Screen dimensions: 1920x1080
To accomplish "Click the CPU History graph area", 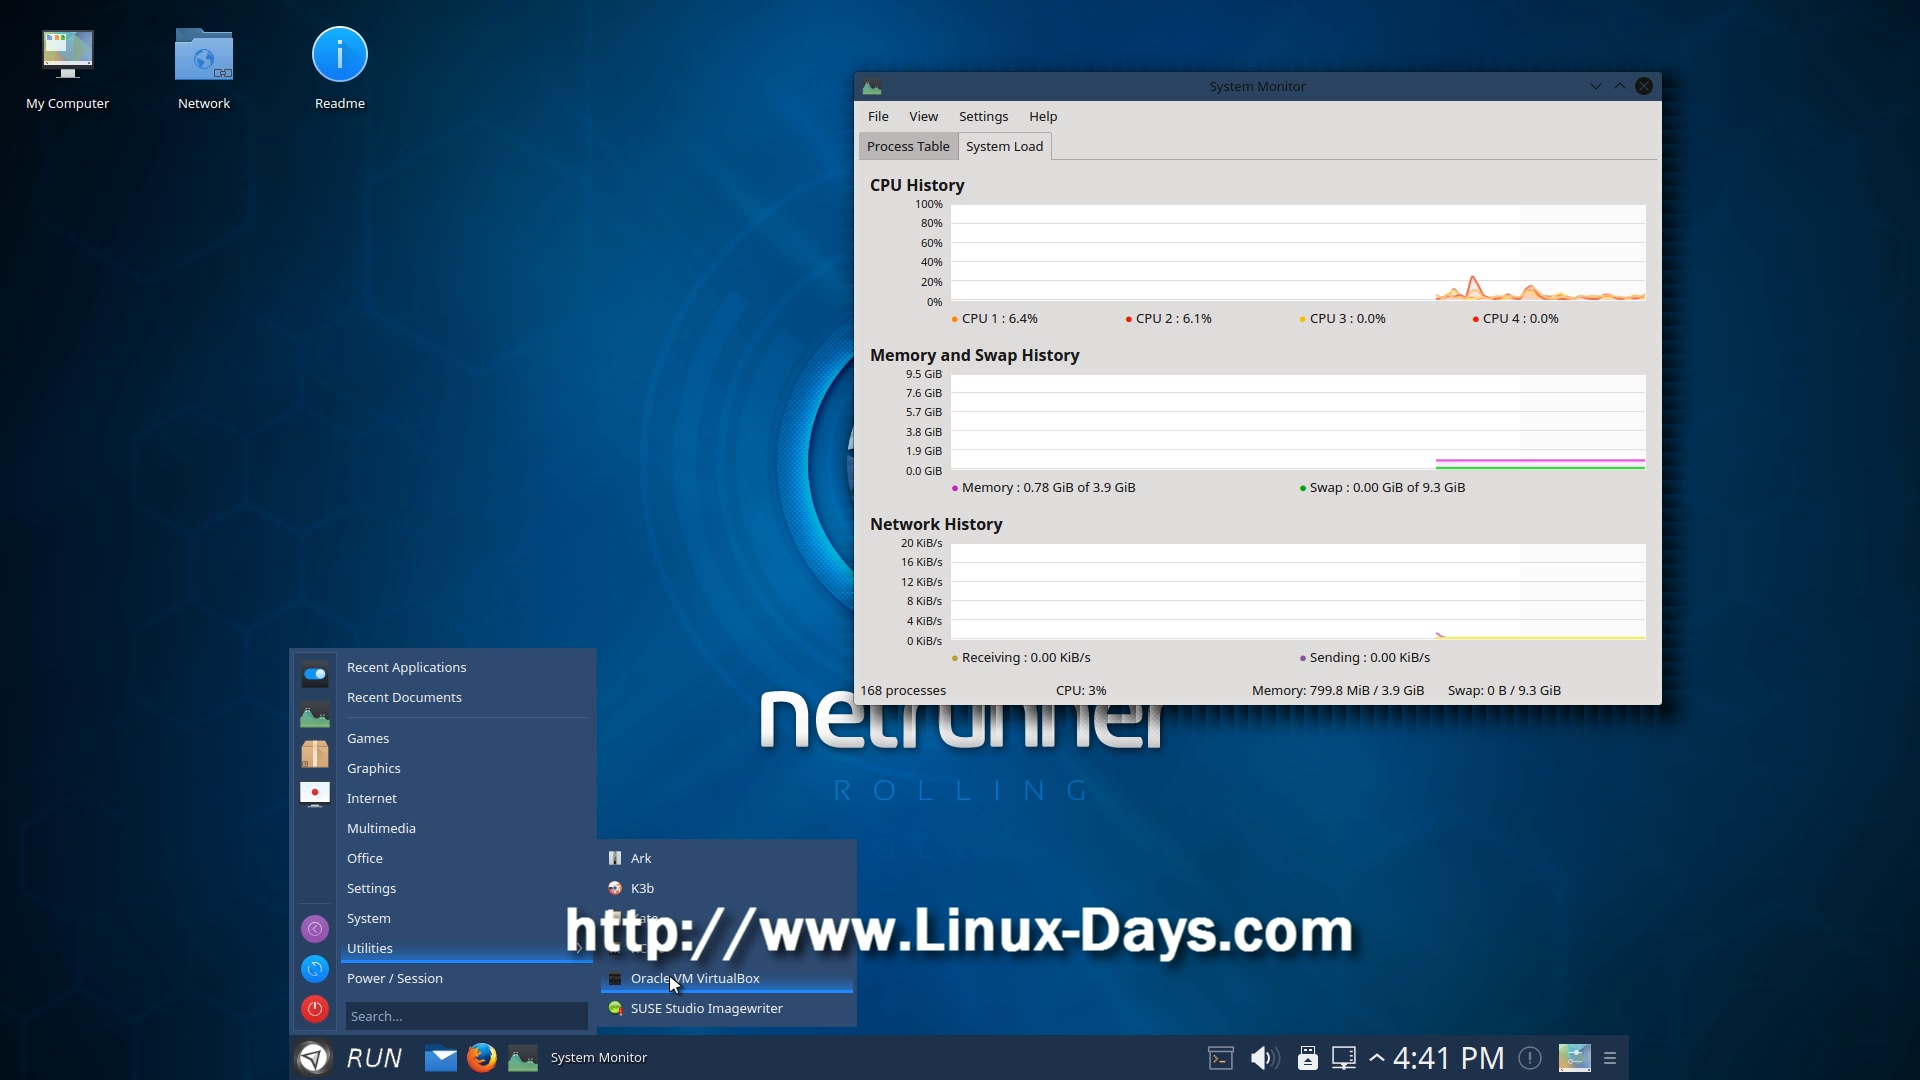I will click(1297, 252).
